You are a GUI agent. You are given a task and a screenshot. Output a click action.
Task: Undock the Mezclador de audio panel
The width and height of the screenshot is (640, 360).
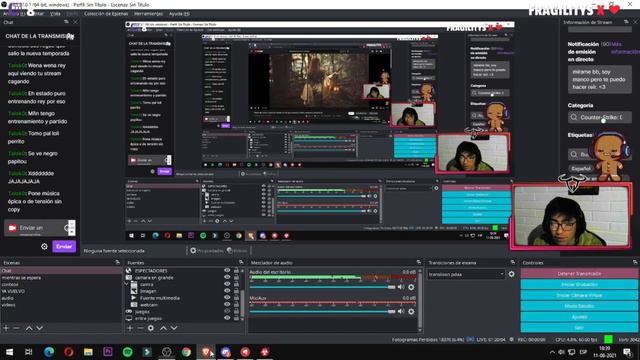(x=419, y=262)
